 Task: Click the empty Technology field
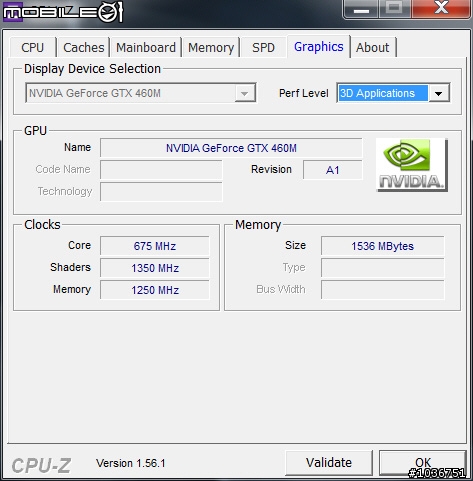coord(161,192)
